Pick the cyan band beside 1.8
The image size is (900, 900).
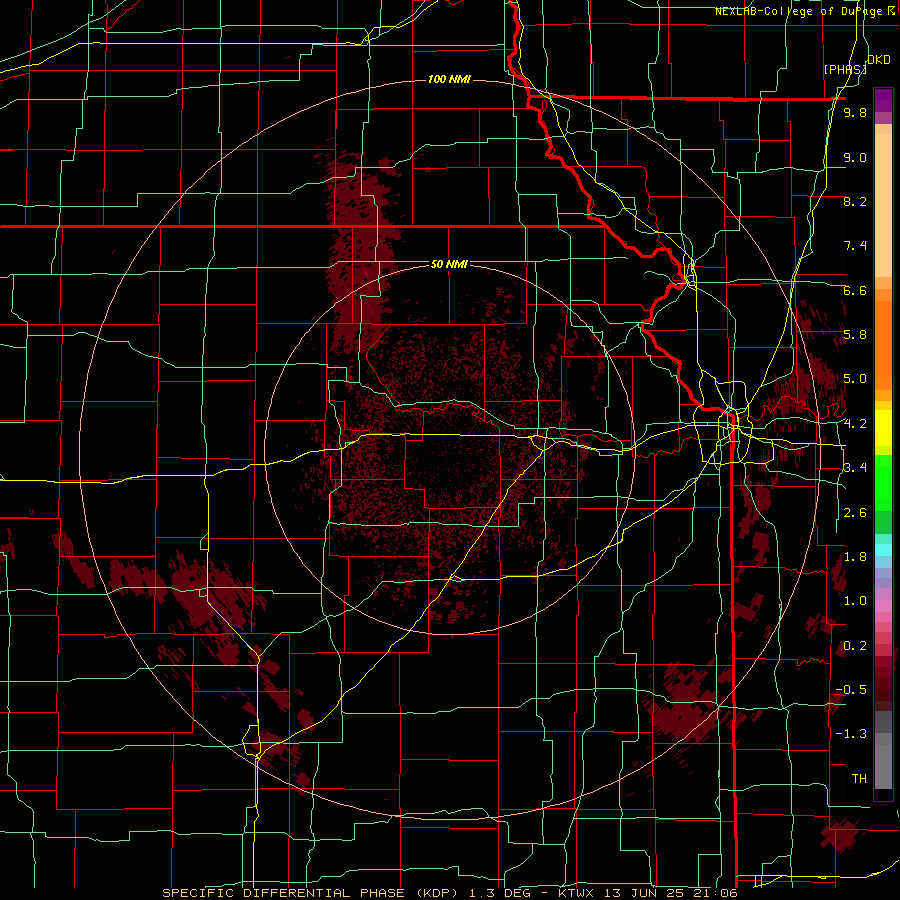(x=883, y=550)
